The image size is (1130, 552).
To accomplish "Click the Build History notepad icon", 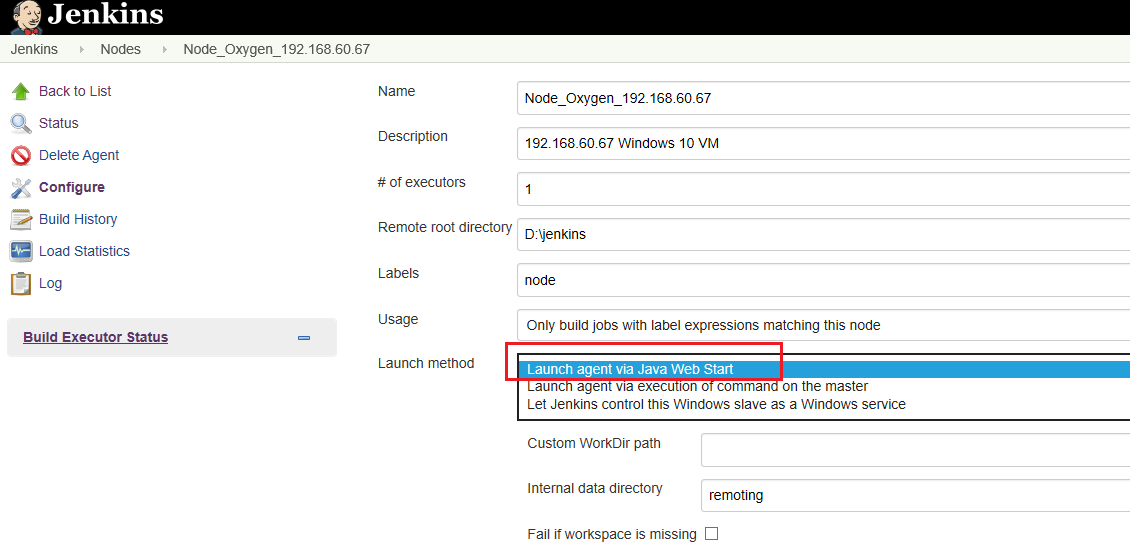I will (x=21, y=219).
